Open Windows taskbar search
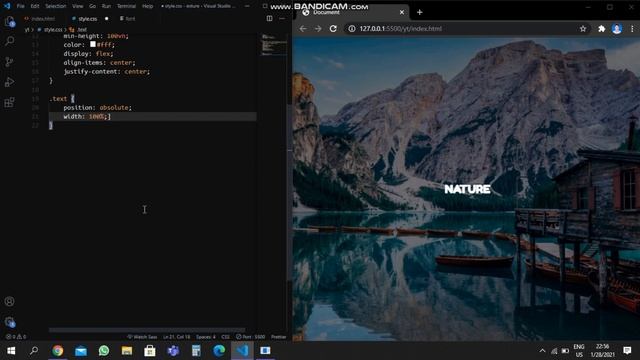The width and height of the screenshot is (640, 360). (x=34, y=351)
